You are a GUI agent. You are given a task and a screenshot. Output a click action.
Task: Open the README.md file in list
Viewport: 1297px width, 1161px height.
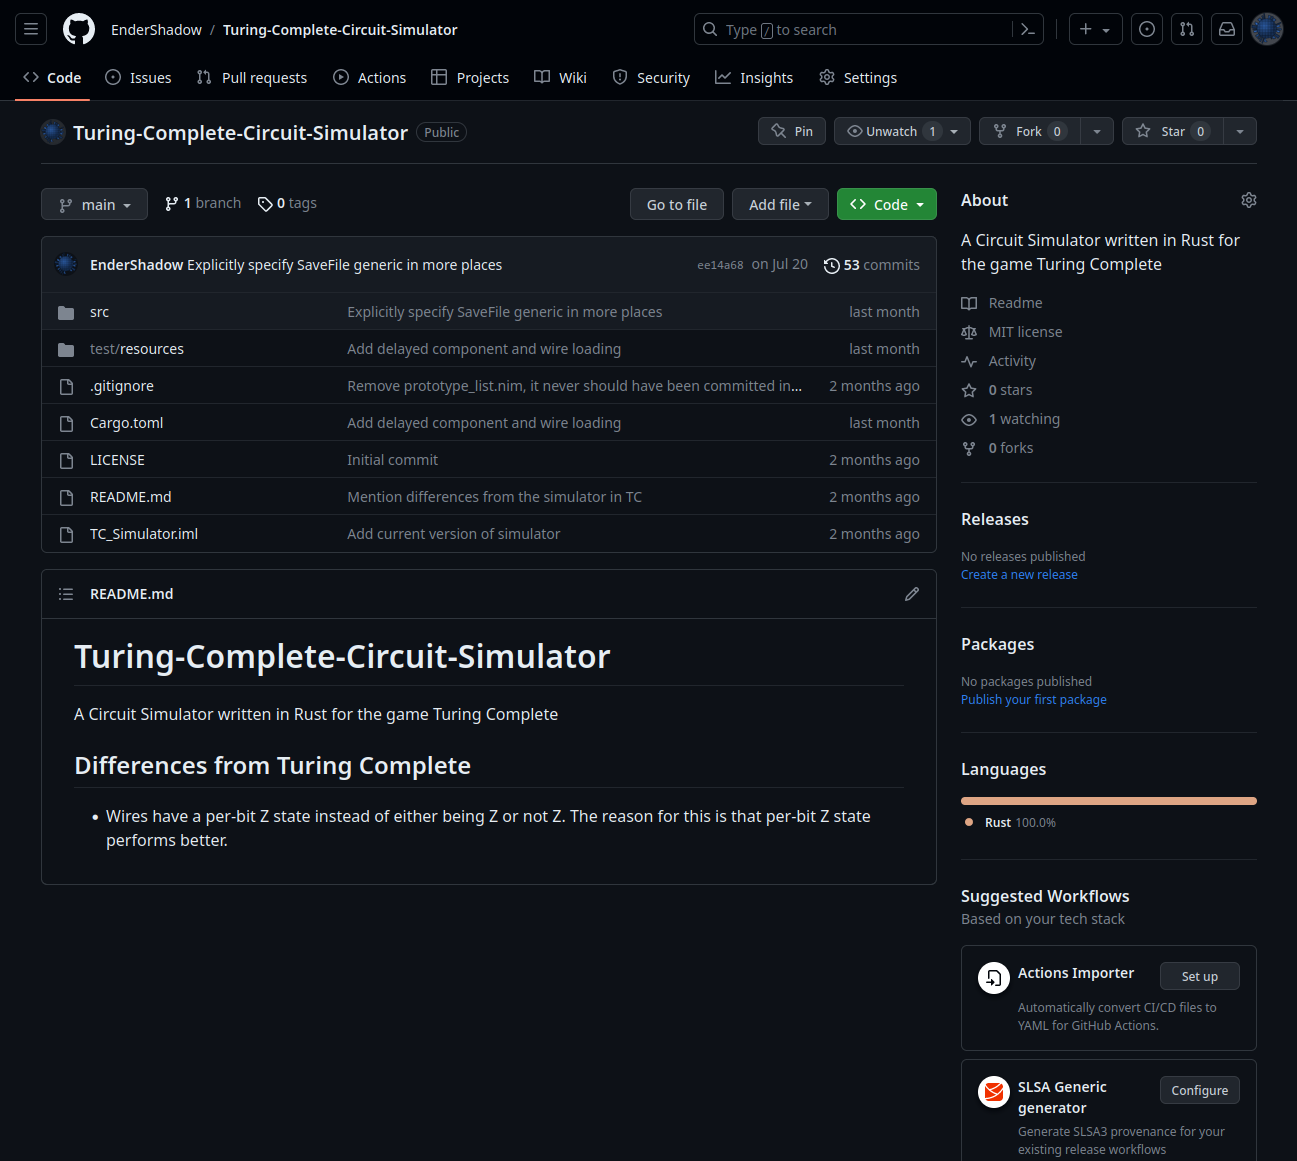(x=131, y=497)
